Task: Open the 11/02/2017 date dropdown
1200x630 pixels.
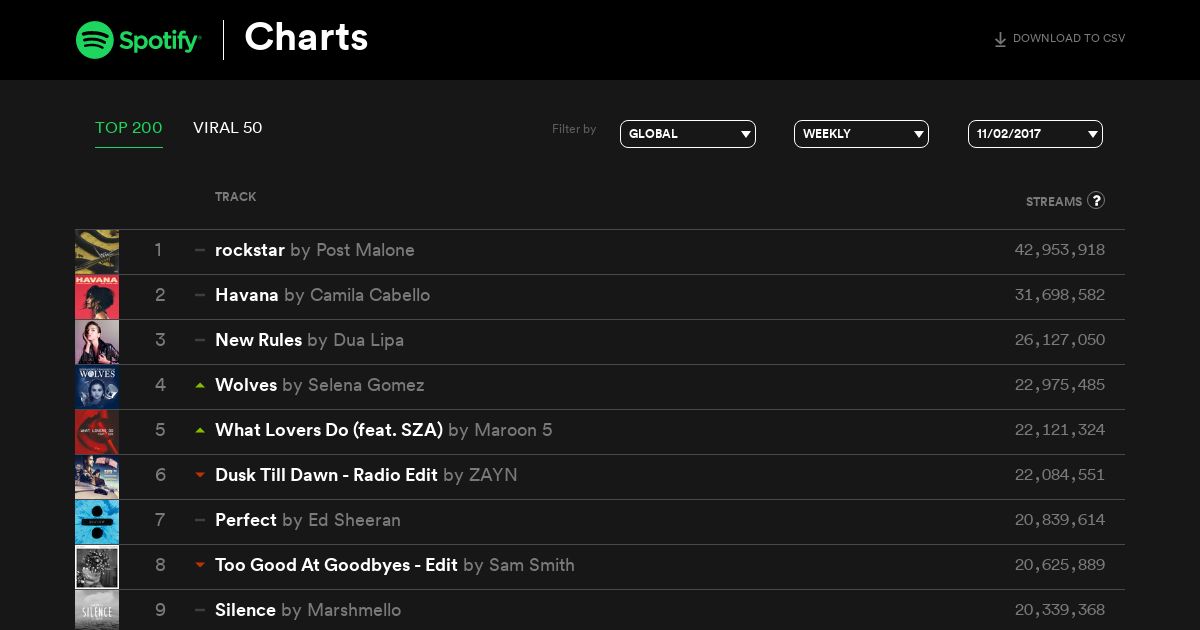Action: 1035,134
